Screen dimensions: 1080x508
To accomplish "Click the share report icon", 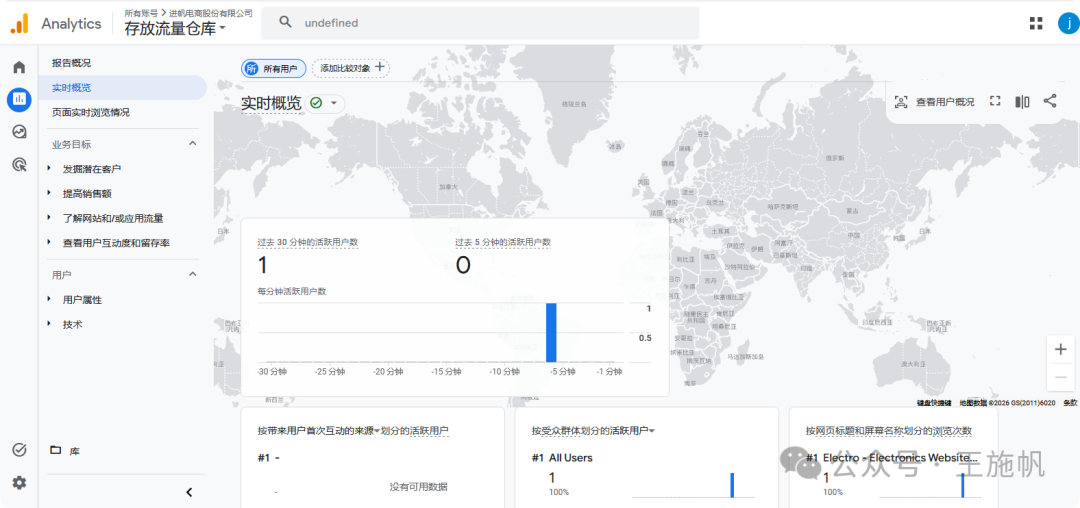I will pyautogui.click(x=1050, y=101).
